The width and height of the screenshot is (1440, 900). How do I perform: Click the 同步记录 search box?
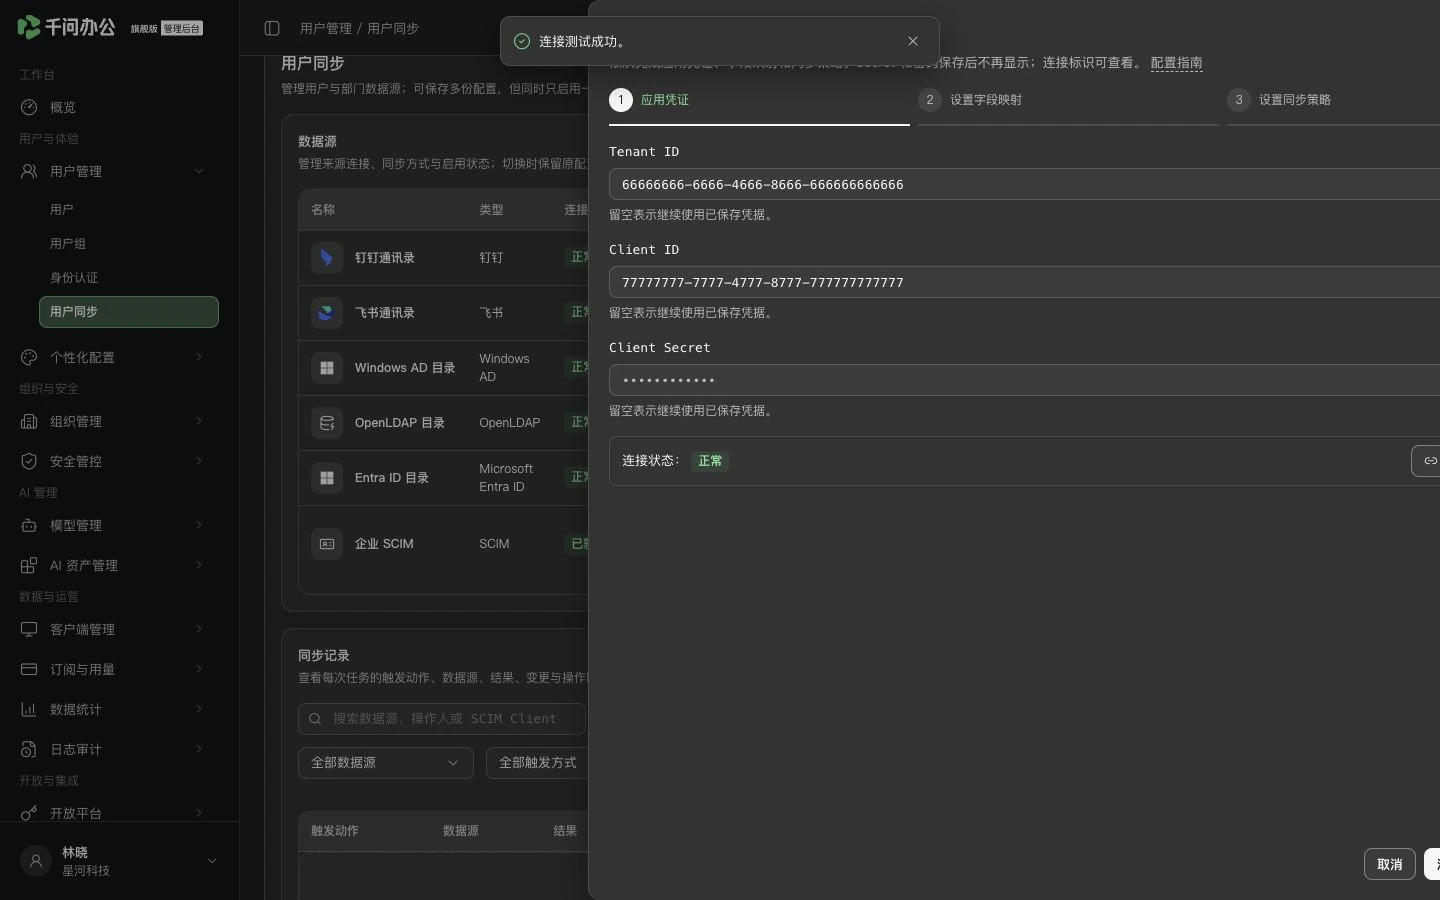click(x=442, y=719)
